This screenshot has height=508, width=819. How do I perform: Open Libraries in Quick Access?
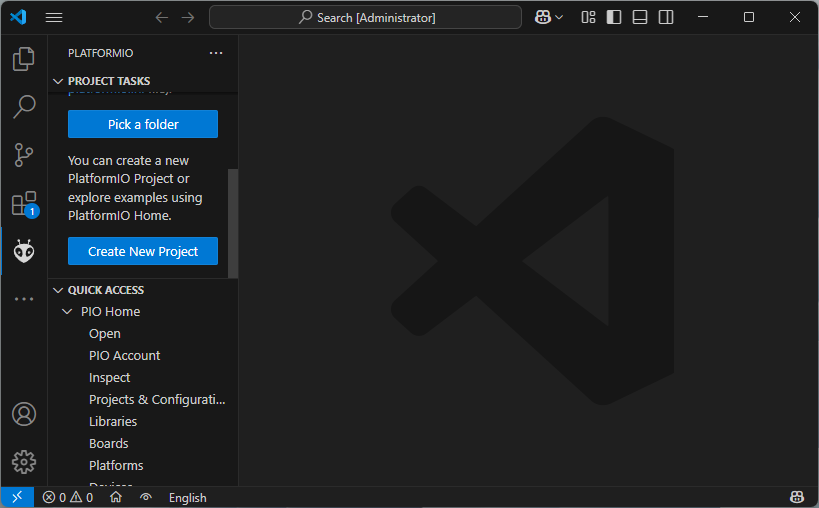(113, 421)
